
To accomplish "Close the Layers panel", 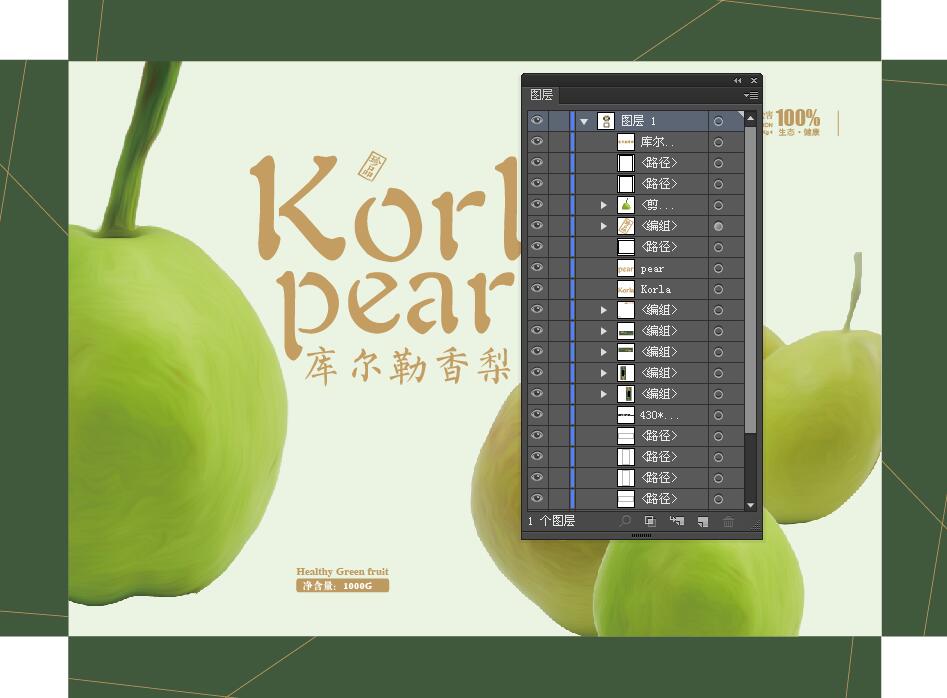I will pyautogui.click(x=754, y=80).
